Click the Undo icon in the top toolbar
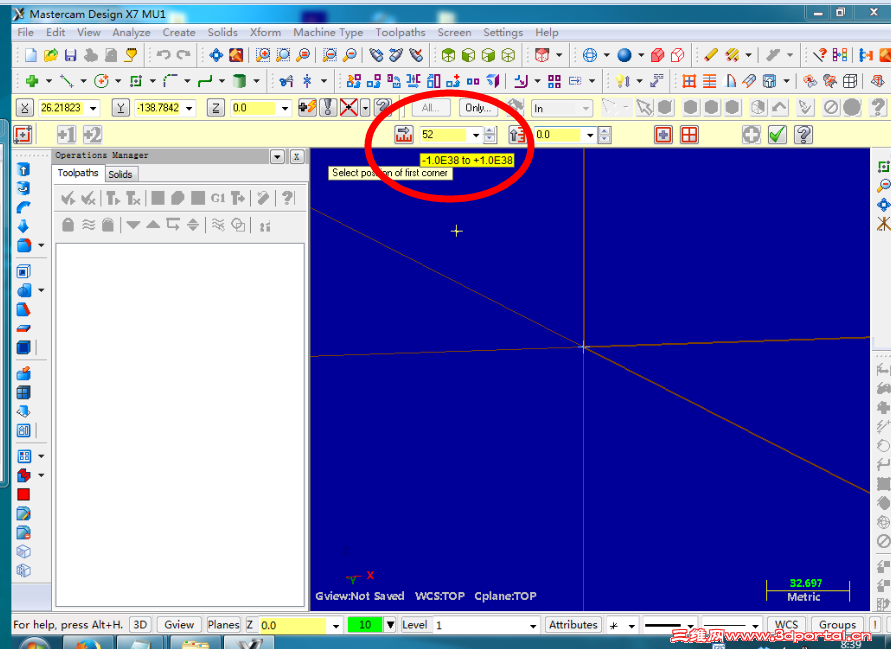This screenshot has width=891, height=649. coord(165,56)
